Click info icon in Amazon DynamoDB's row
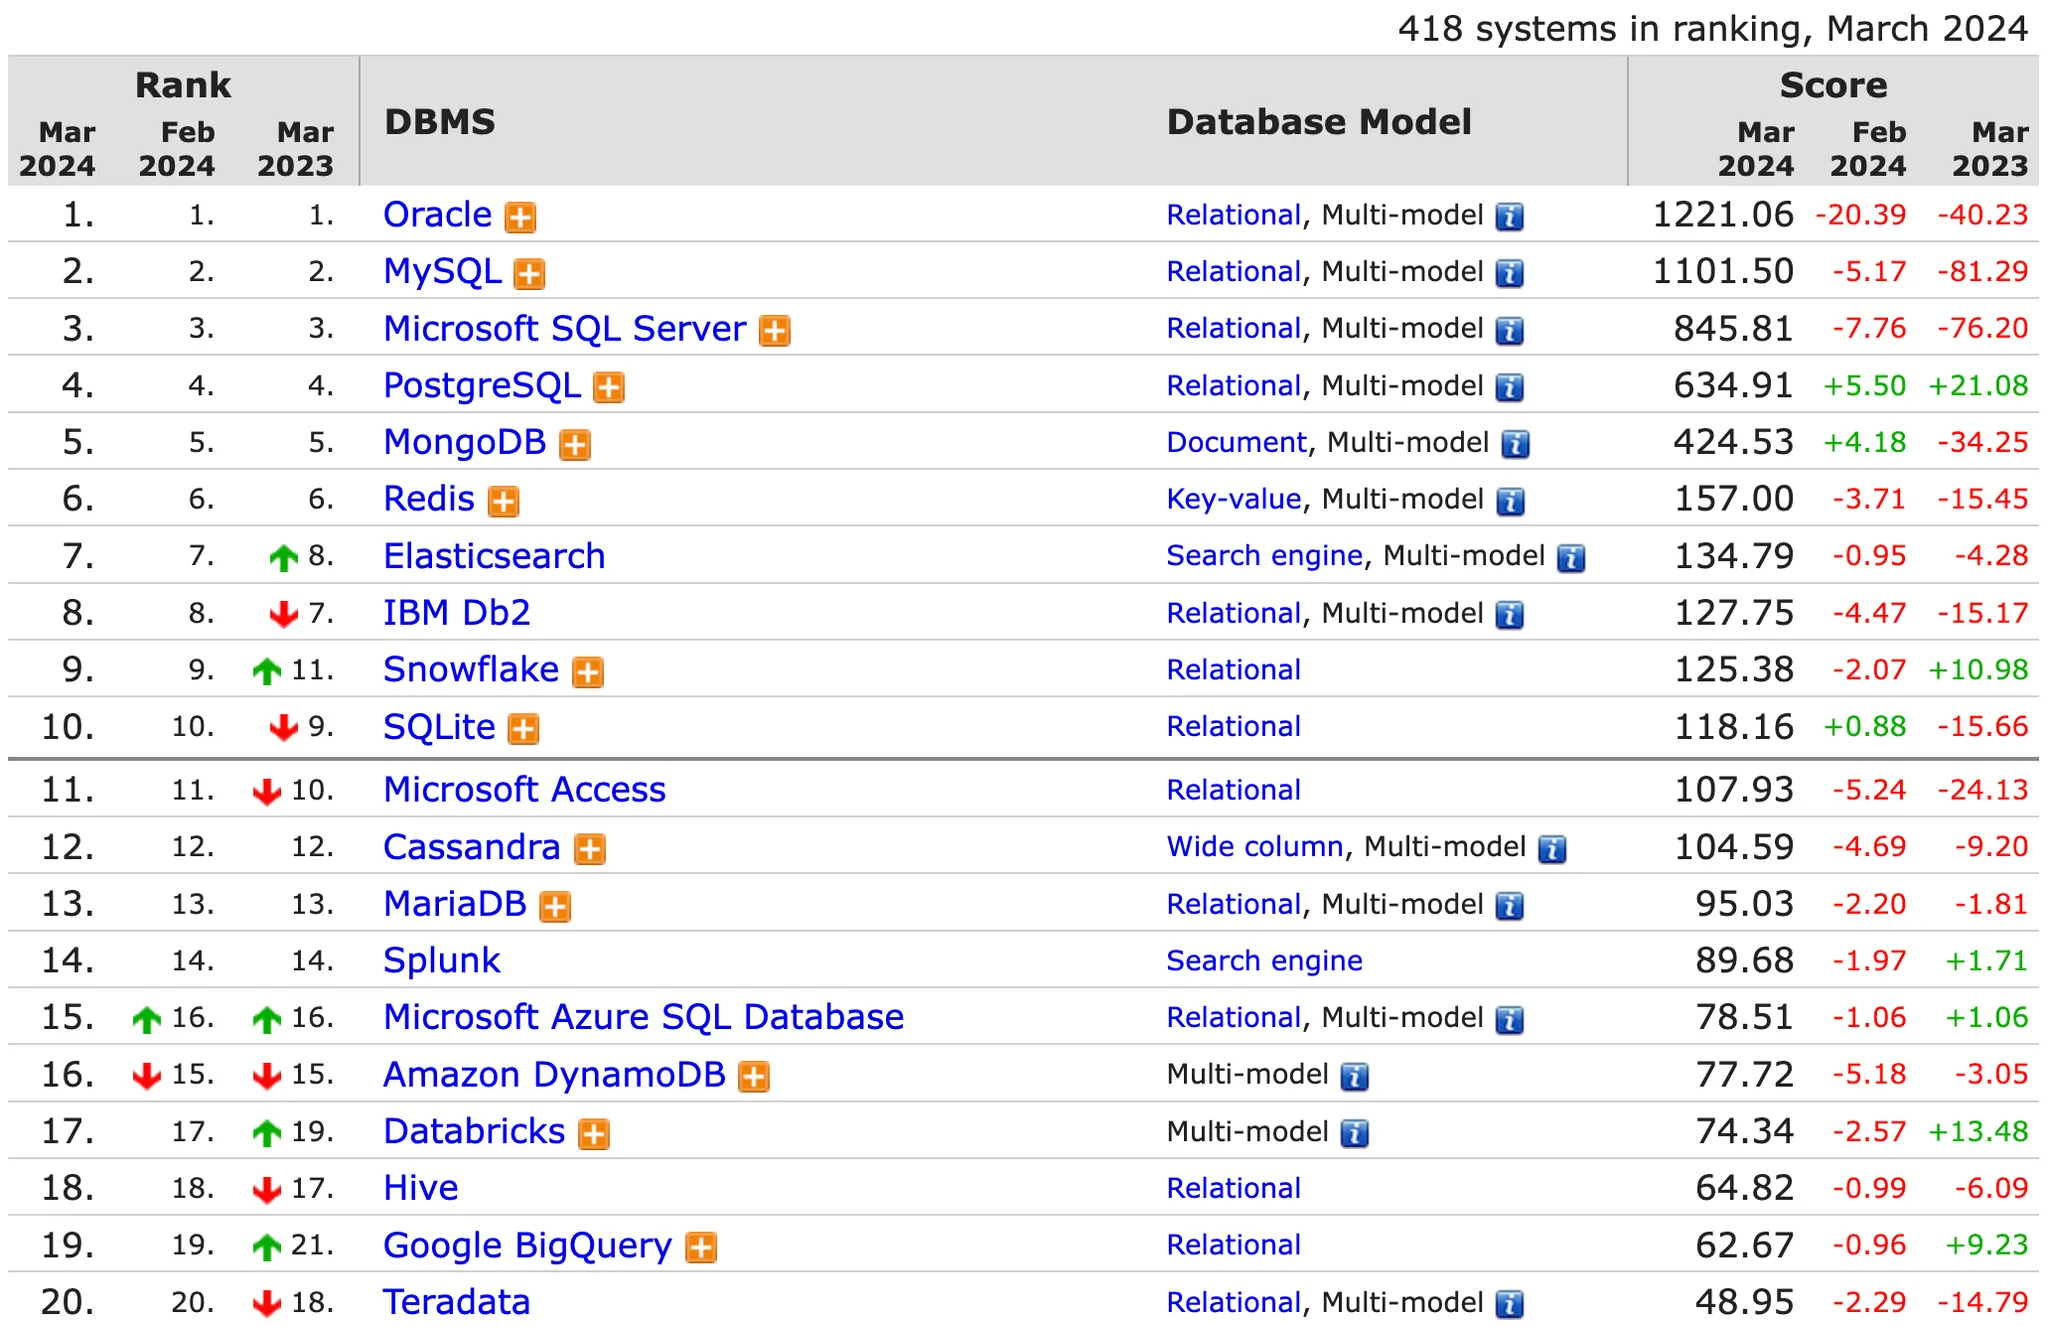 click(1354, 1077)
